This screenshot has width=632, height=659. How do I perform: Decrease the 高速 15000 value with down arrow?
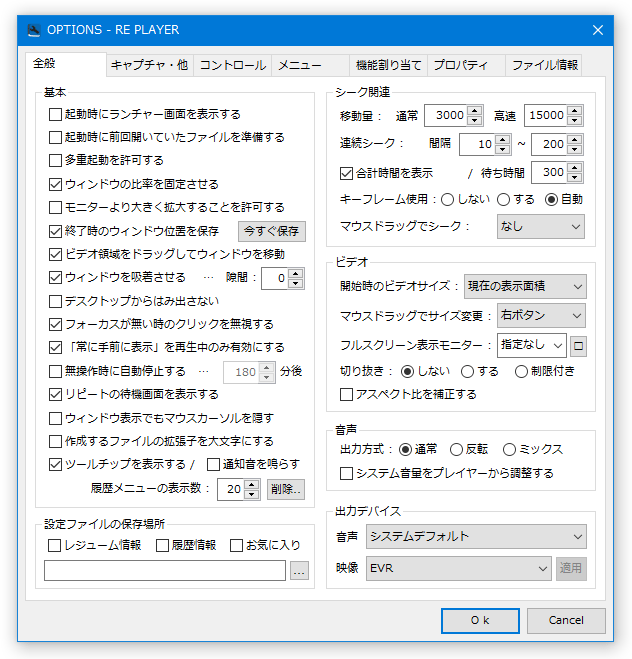click(x=574, y=120)
